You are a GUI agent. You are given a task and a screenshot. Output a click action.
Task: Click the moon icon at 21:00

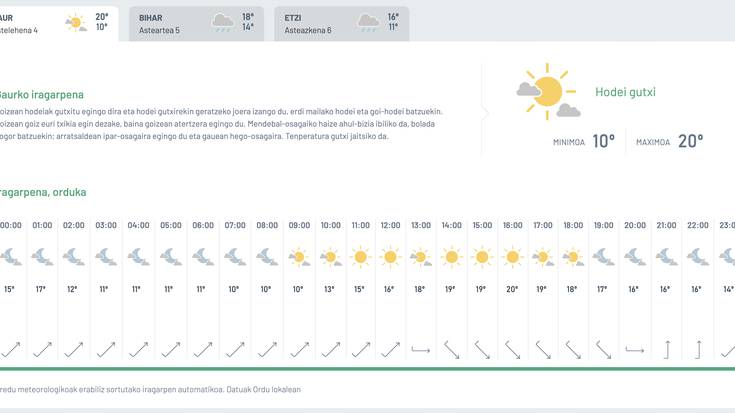[x=666, y=257]
